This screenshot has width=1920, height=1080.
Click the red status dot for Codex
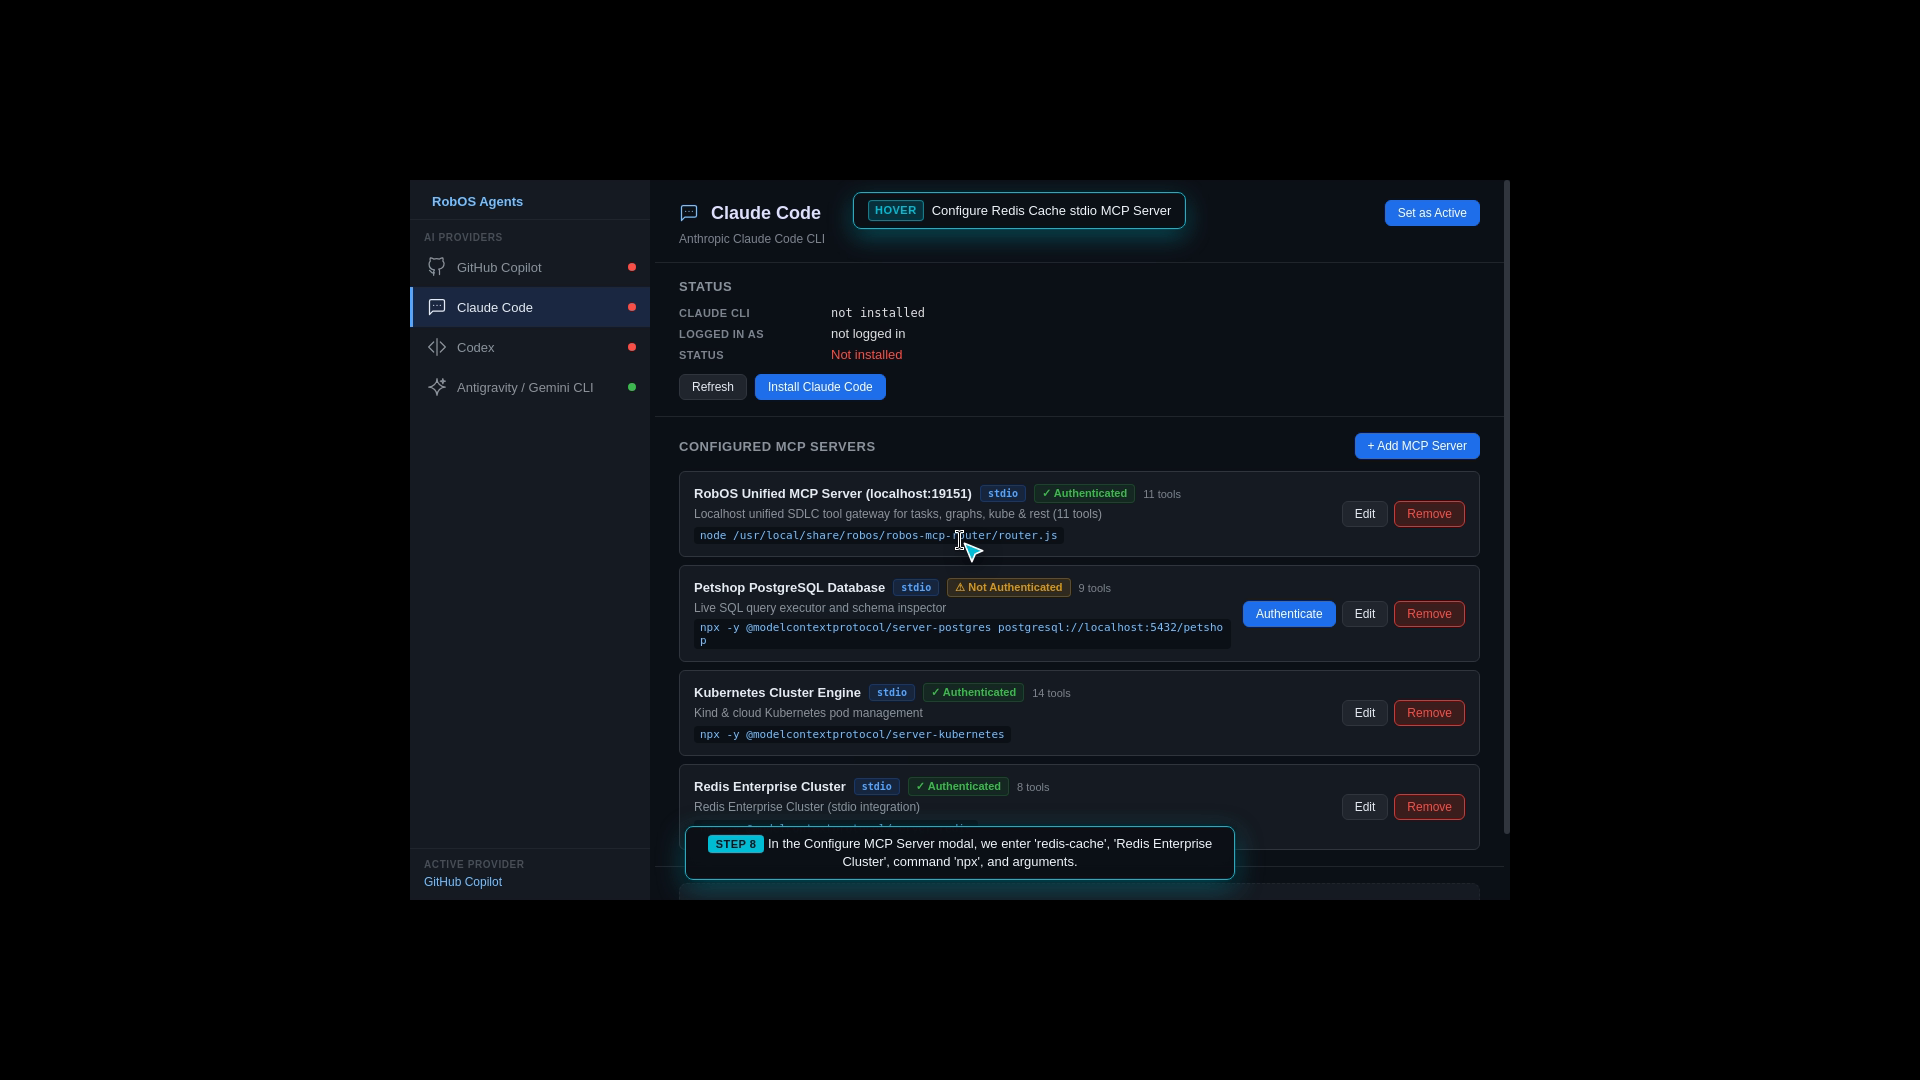click(x=632, y=347)
